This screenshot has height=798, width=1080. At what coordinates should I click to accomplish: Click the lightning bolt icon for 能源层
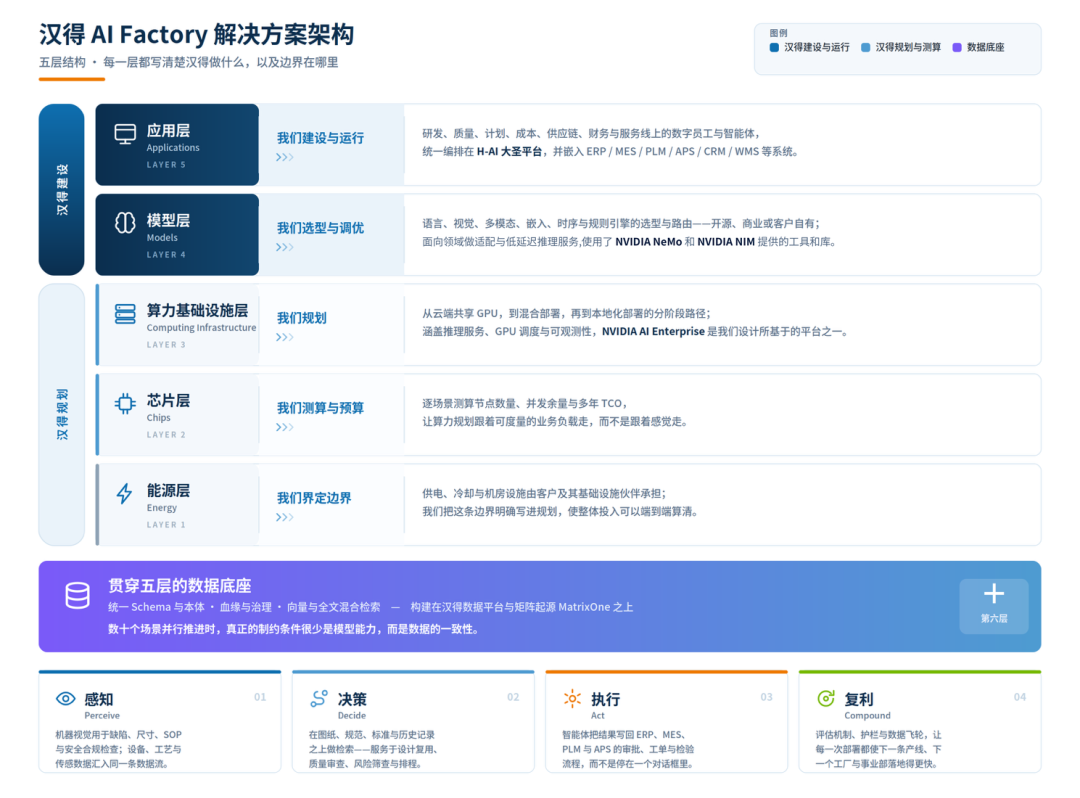coord(124,494)
